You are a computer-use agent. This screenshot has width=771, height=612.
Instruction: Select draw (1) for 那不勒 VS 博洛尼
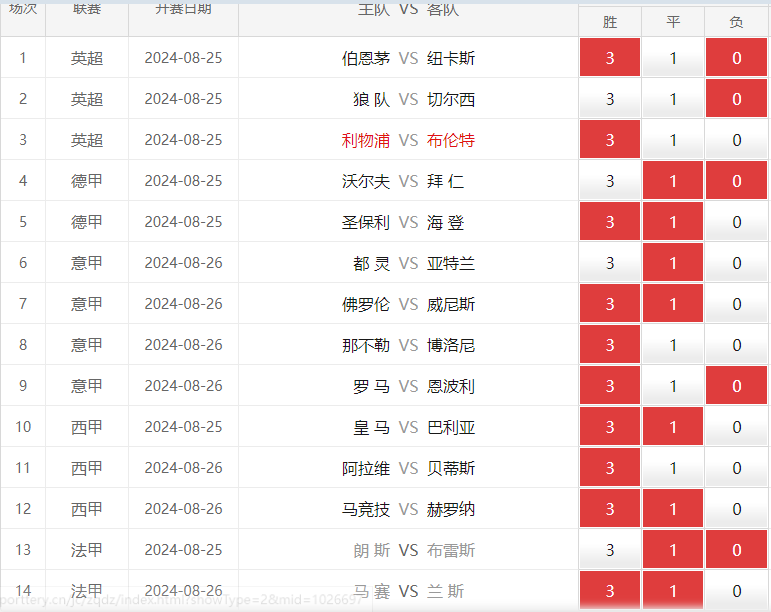coord(673,345)
